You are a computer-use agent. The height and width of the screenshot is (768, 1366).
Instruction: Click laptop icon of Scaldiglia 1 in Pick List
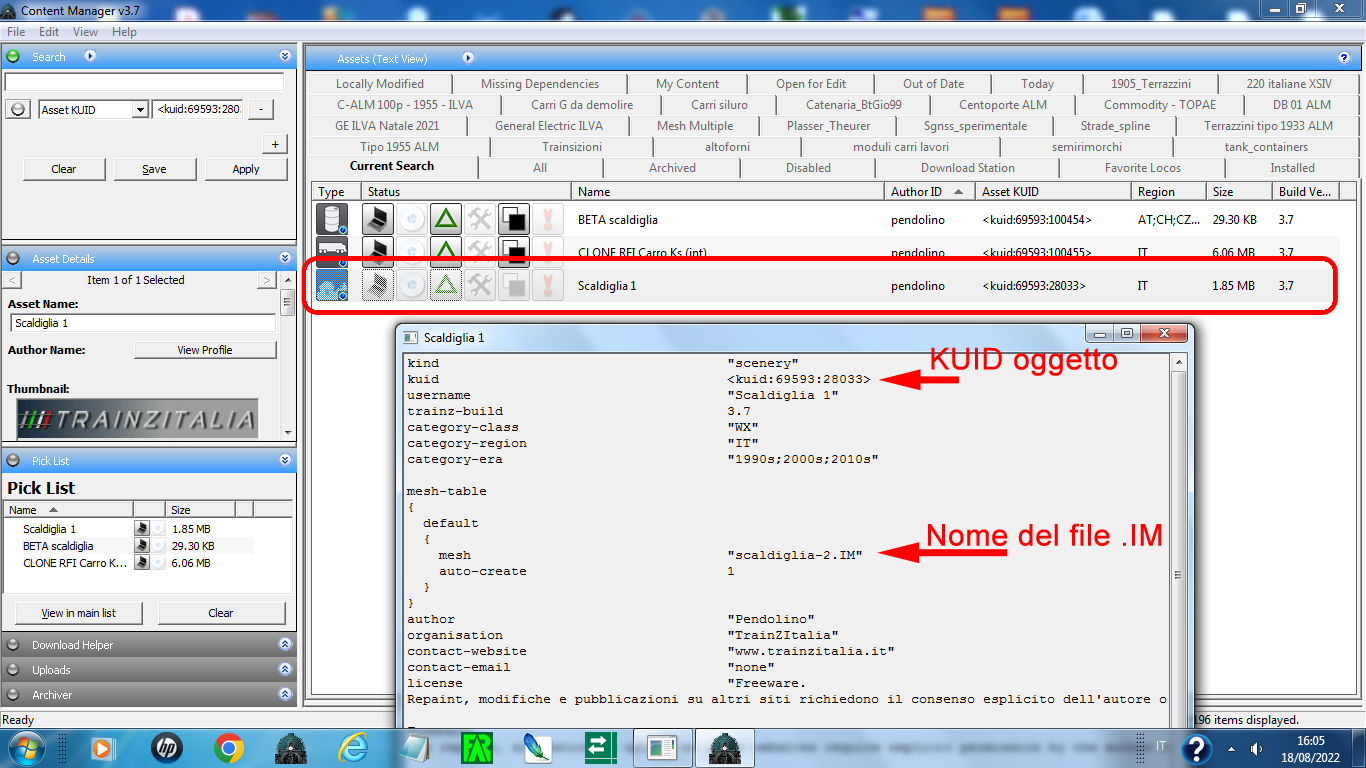coord(142,529)
